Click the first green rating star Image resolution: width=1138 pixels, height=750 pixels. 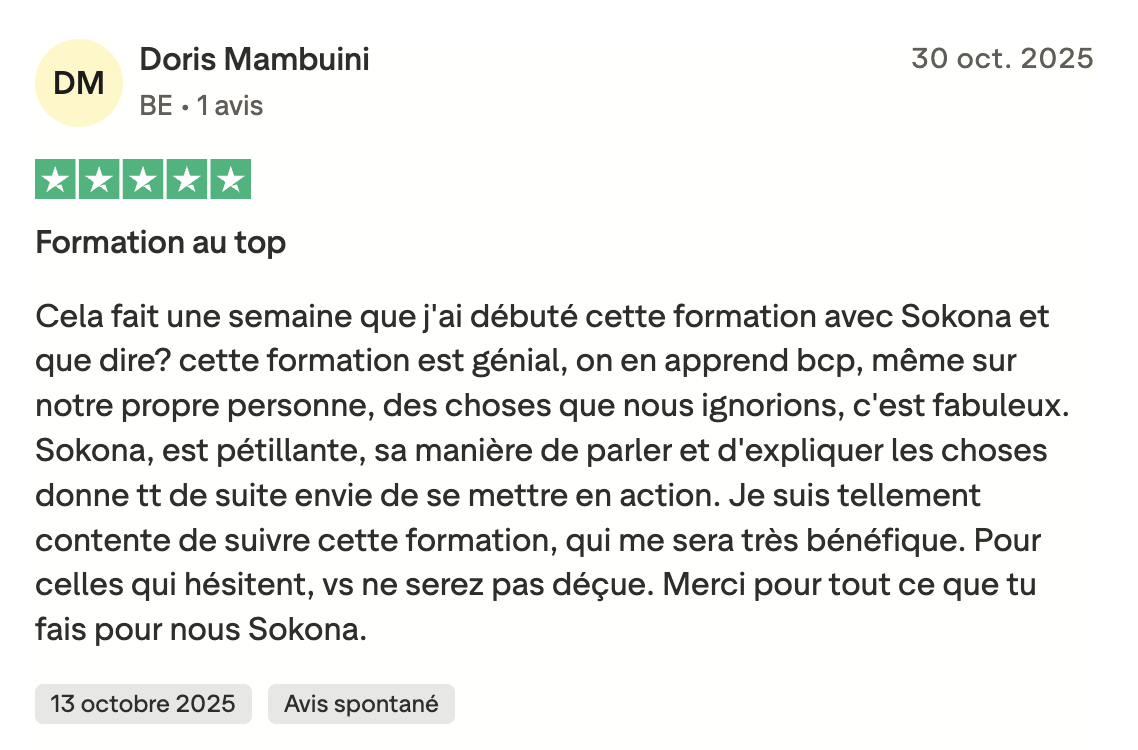pyautogui.click(x=56, y=180)
